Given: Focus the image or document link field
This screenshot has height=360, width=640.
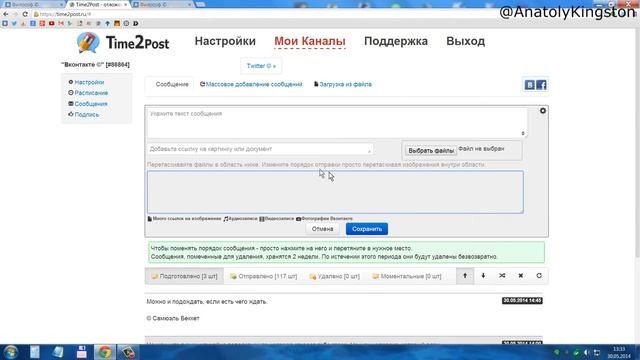Looking at the screenshot, I should (260, 149).
